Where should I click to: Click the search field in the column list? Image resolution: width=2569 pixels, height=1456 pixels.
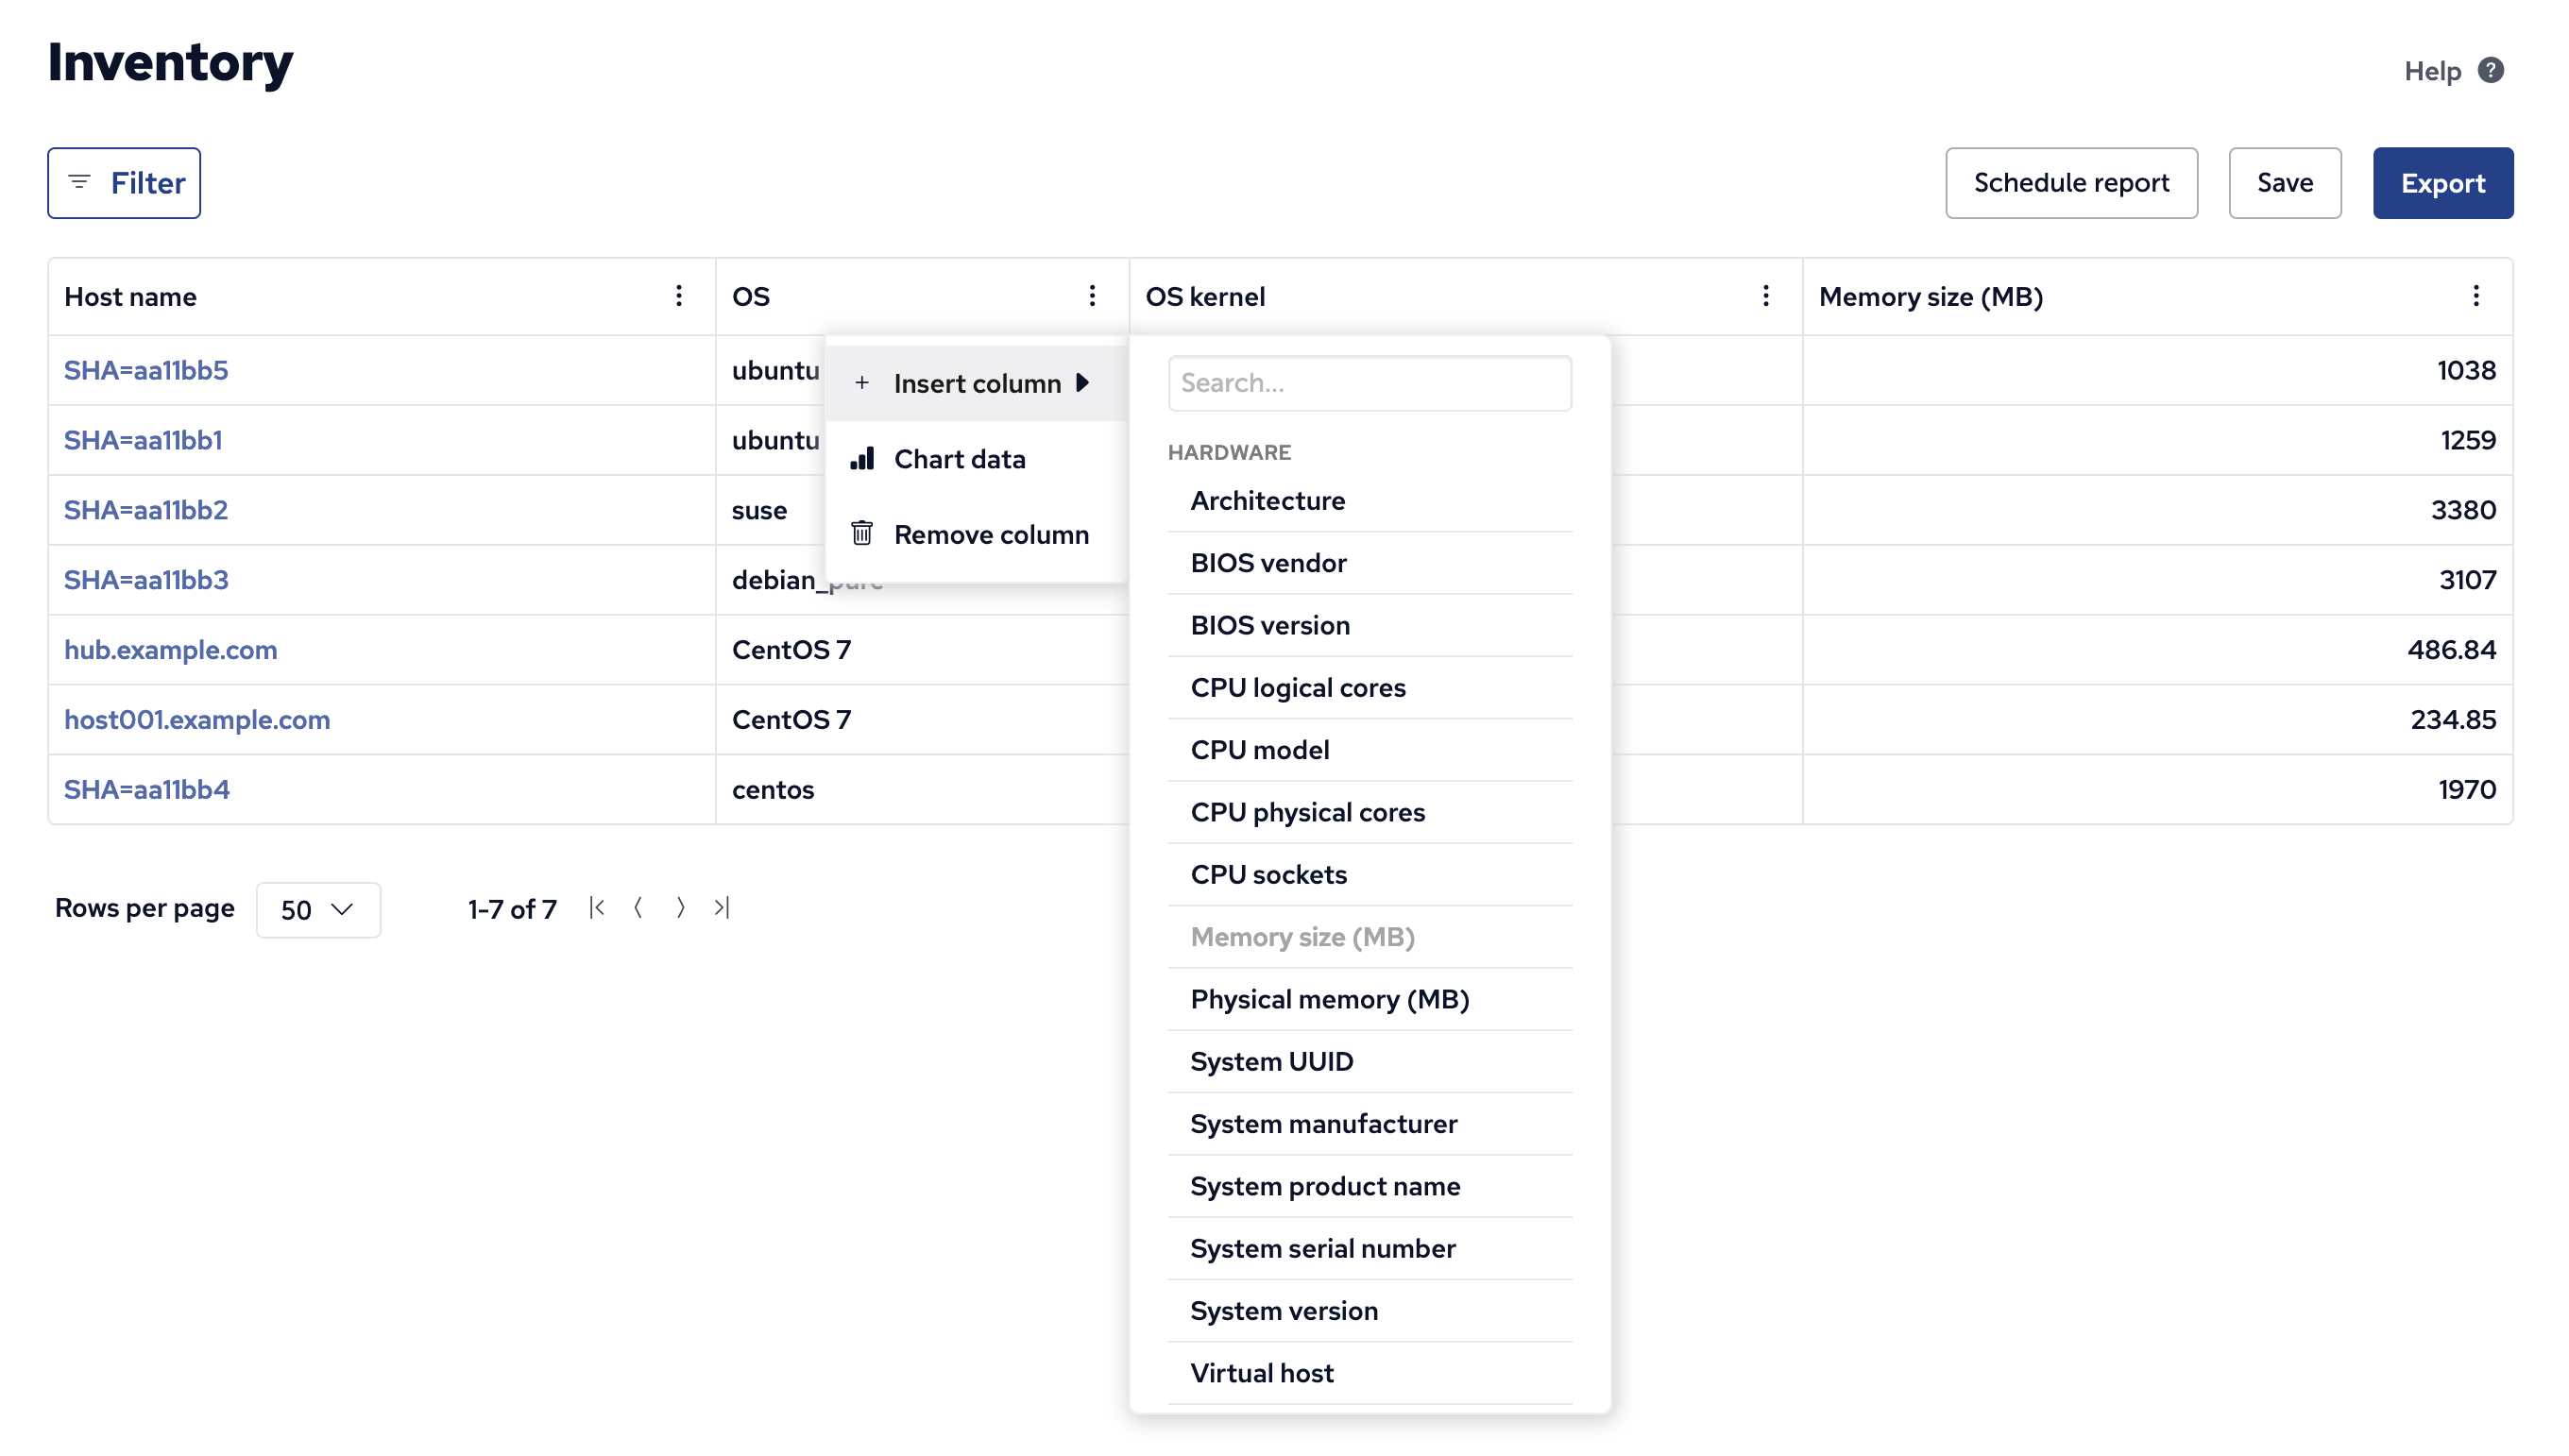[x=1369, y=382]
